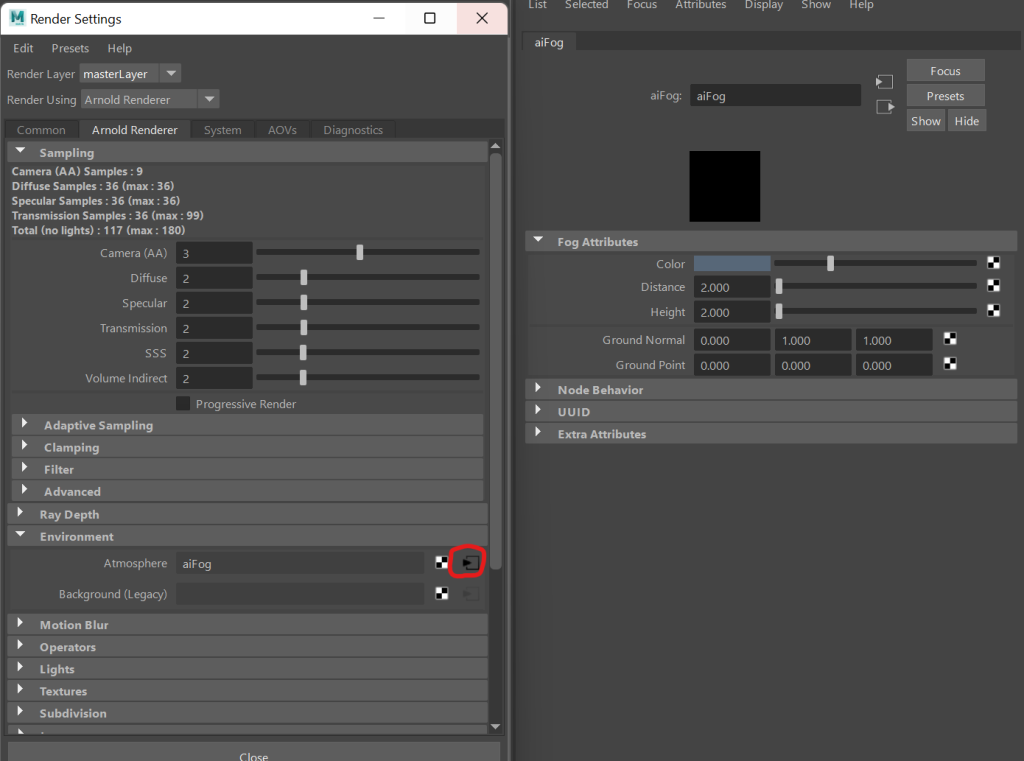
Task: Expand the UUID section
Action: click(x=537, y=410)
